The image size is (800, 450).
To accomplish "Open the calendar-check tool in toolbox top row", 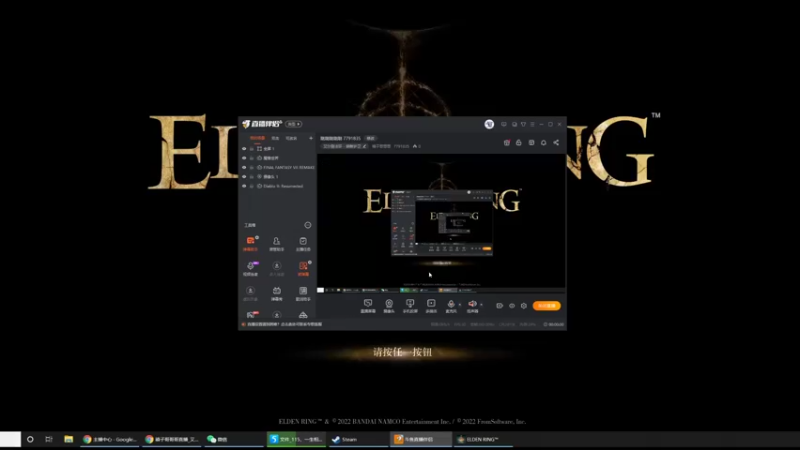I will point(303,243).
